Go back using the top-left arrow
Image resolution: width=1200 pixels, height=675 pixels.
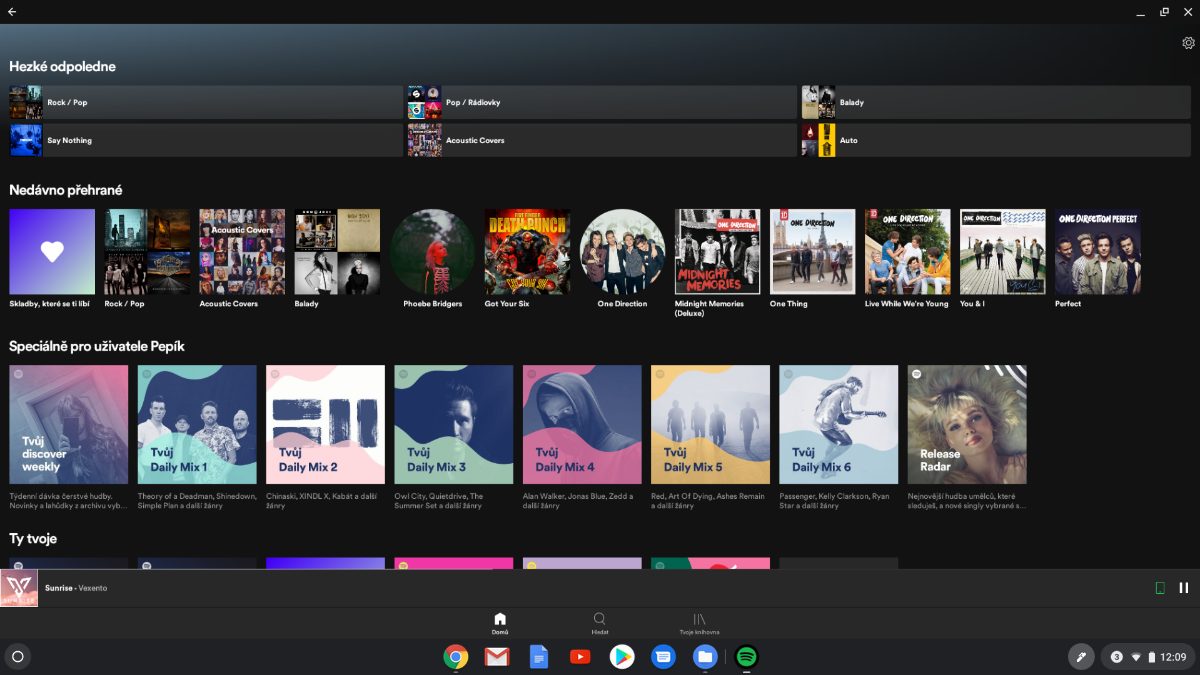12,12
